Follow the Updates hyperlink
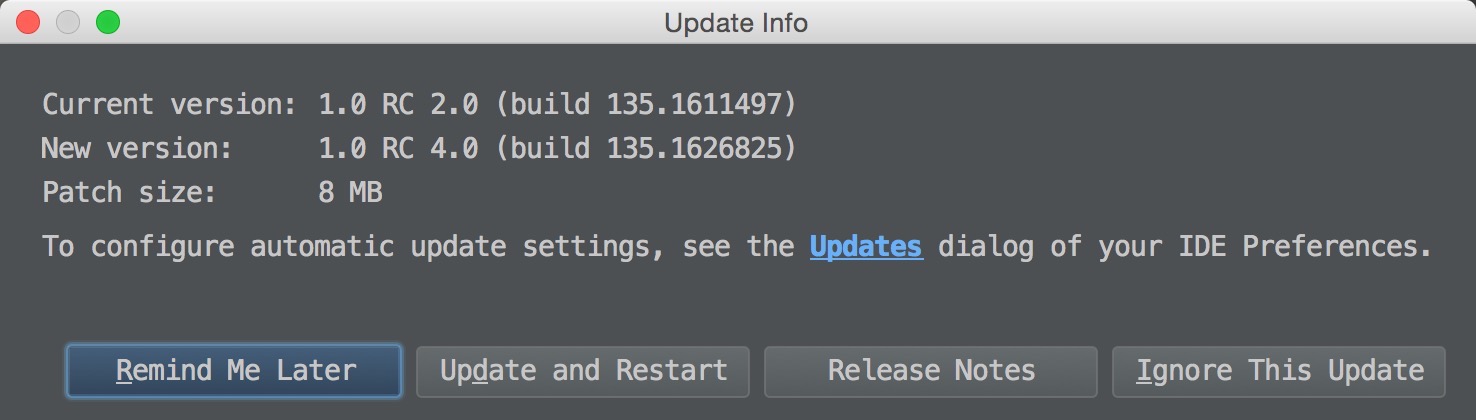1476x420 pixels. tap(866, 246)
